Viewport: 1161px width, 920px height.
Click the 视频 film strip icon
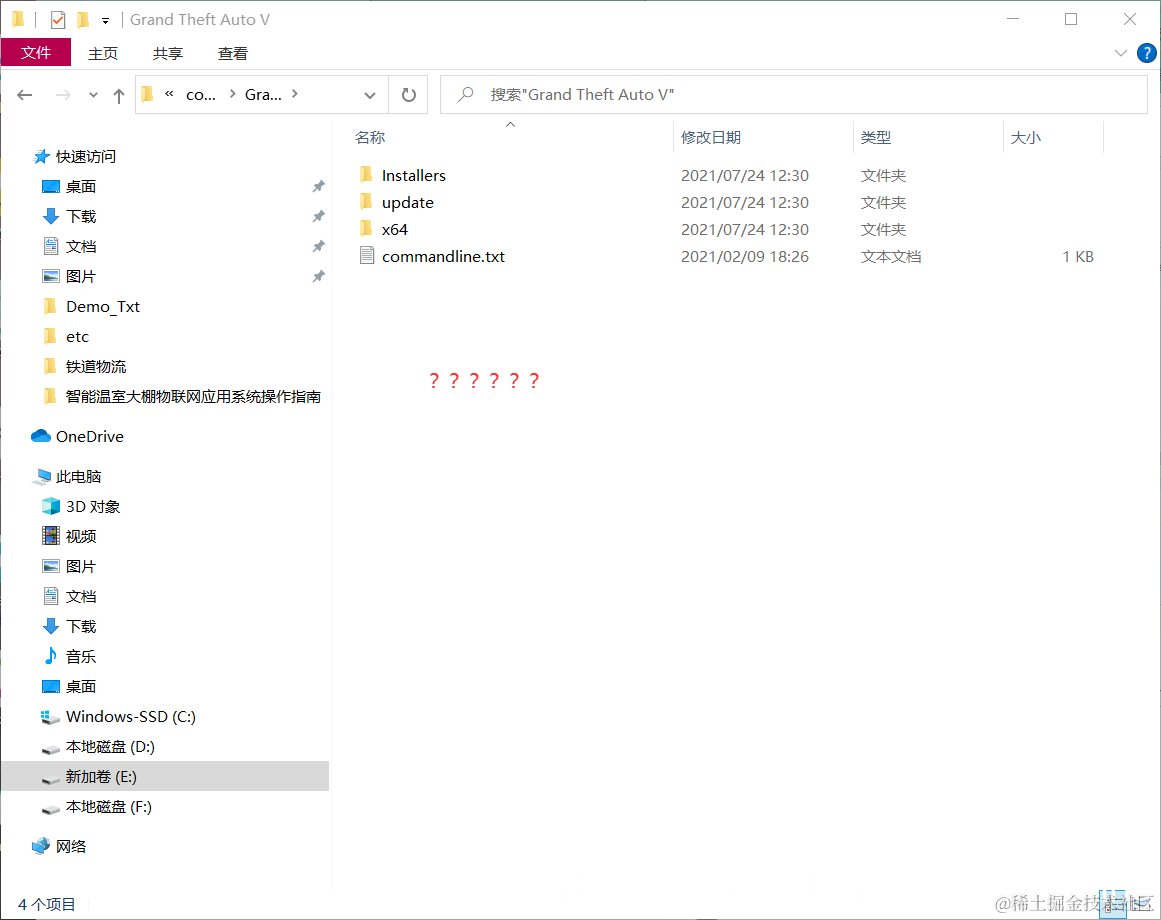(x=50, y=536)
